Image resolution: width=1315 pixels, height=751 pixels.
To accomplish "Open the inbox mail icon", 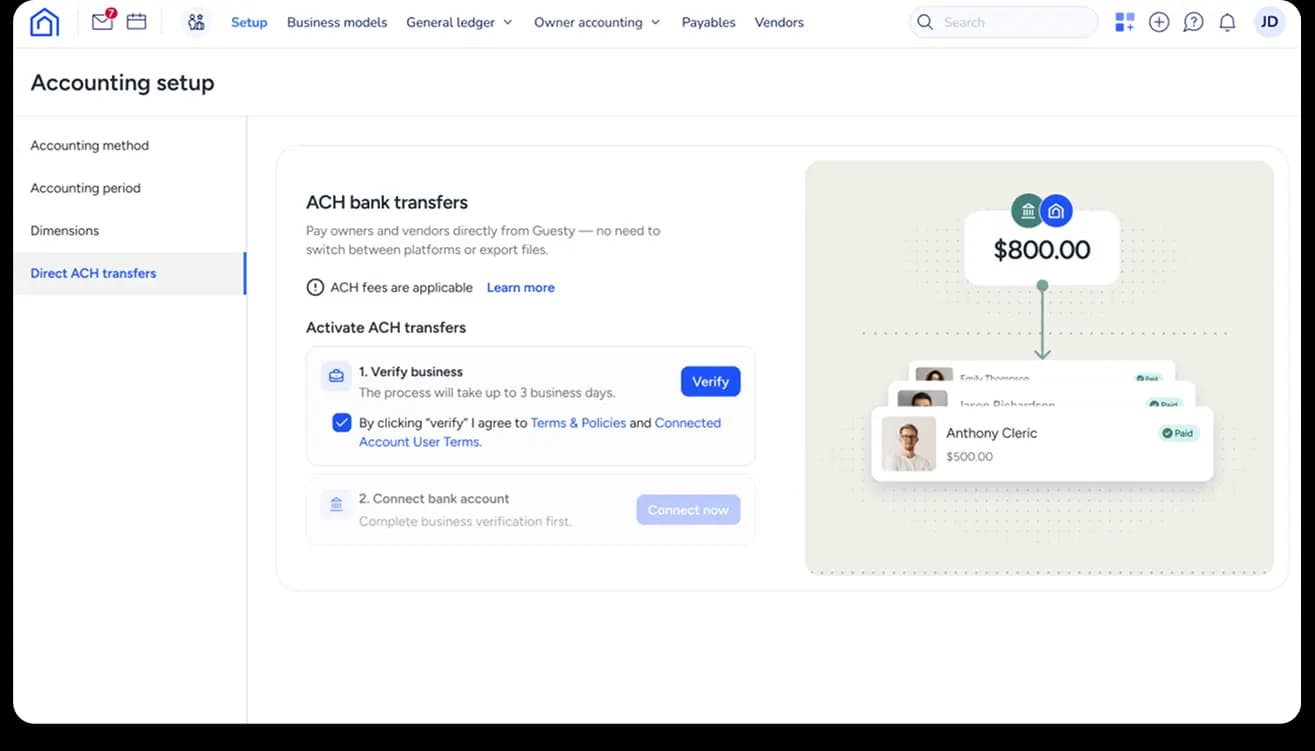I will (x=103, y=21).
